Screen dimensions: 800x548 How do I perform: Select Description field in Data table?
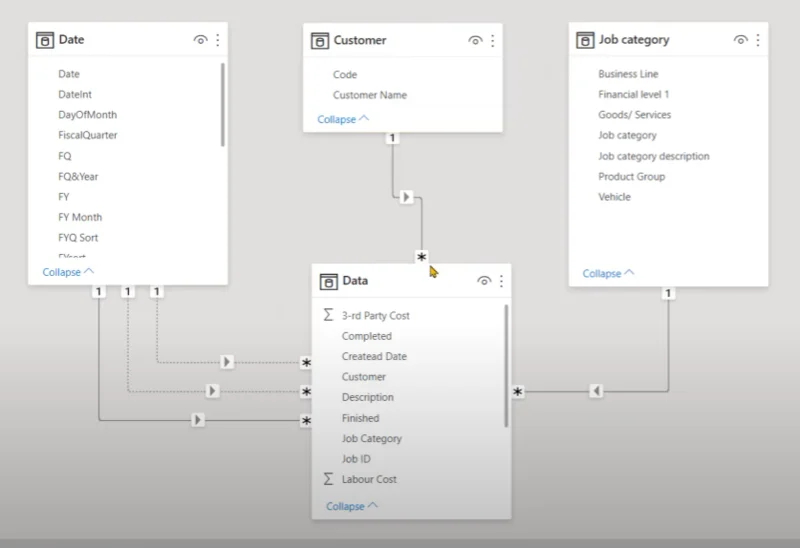(x=368, y=397)
